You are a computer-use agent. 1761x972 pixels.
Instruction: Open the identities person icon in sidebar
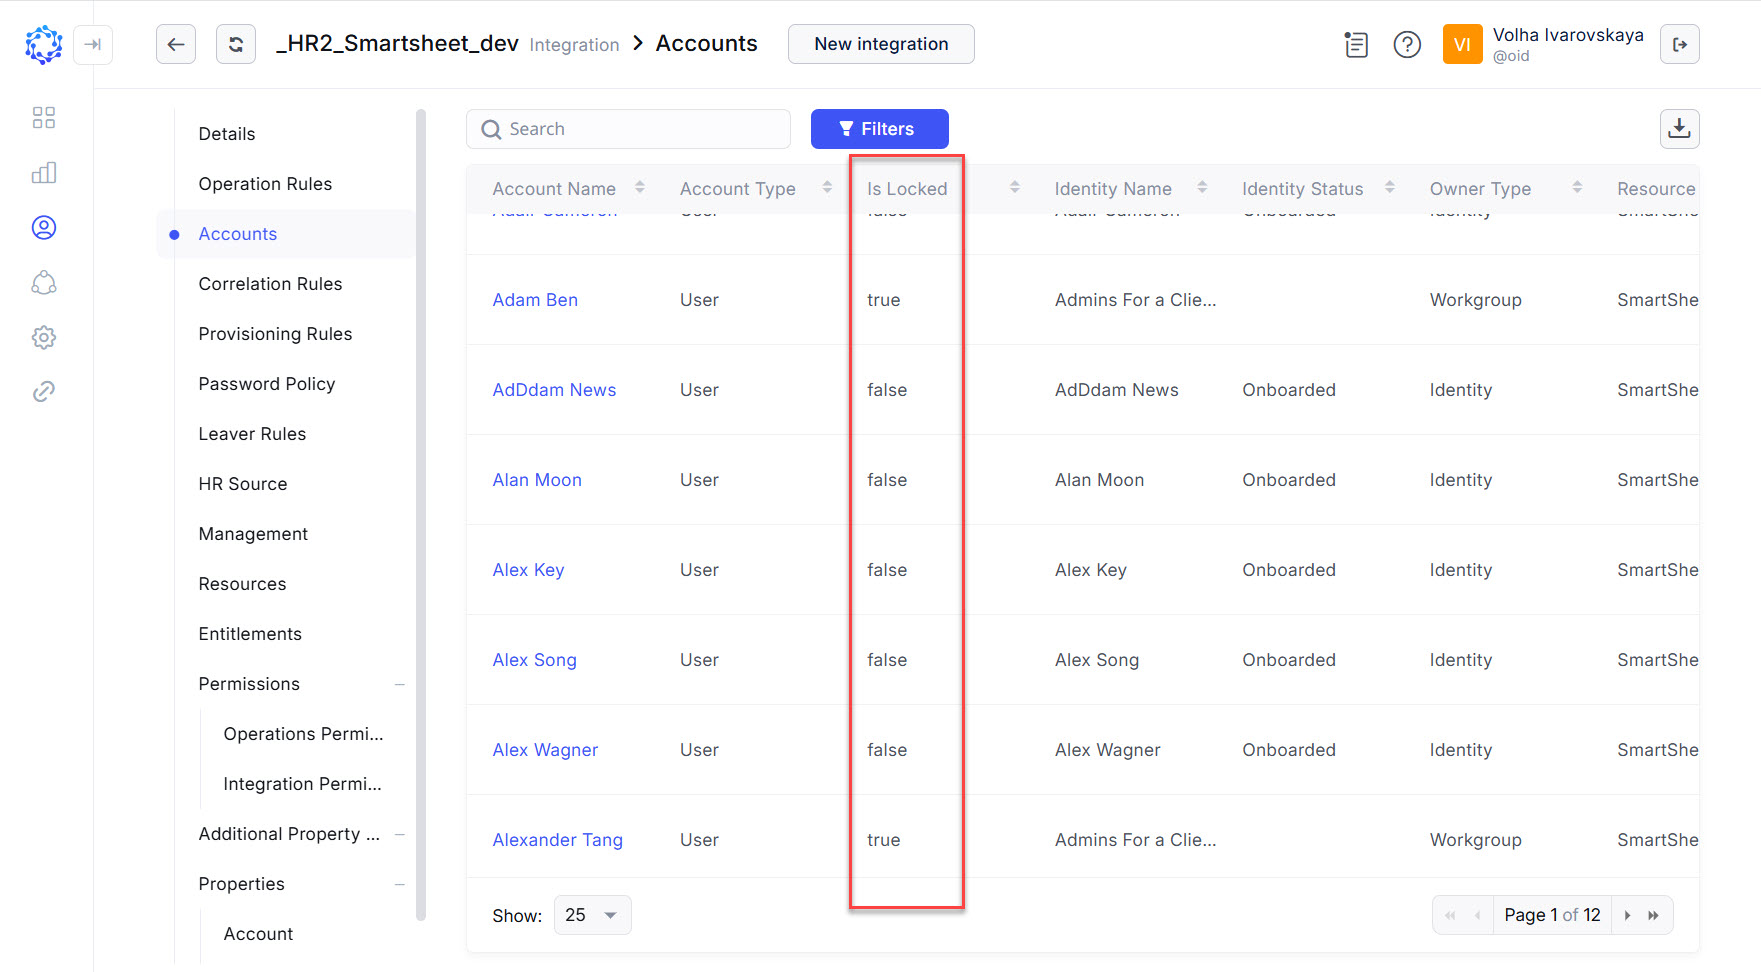pyautogui.click(x=44, y=227)
